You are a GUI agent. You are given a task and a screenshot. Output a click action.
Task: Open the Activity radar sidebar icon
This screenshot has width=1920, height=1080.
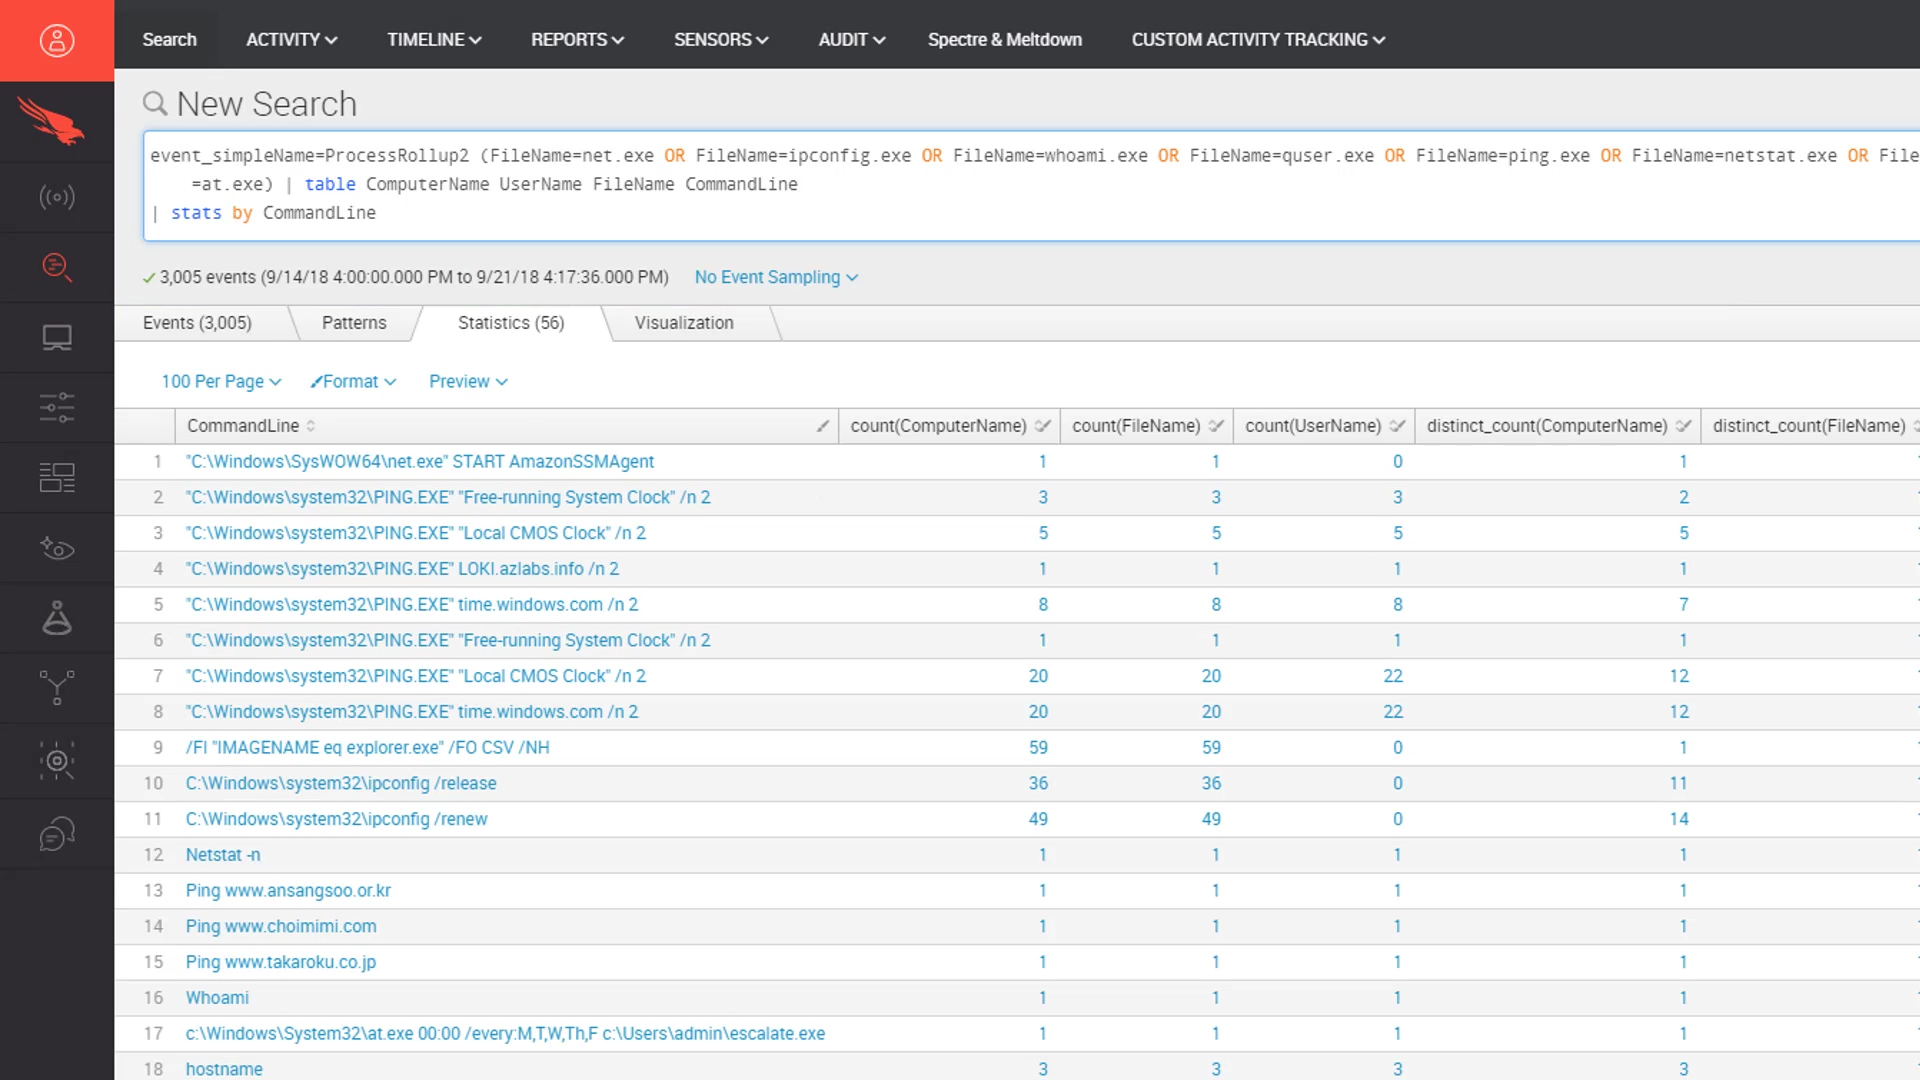[57, 197]
